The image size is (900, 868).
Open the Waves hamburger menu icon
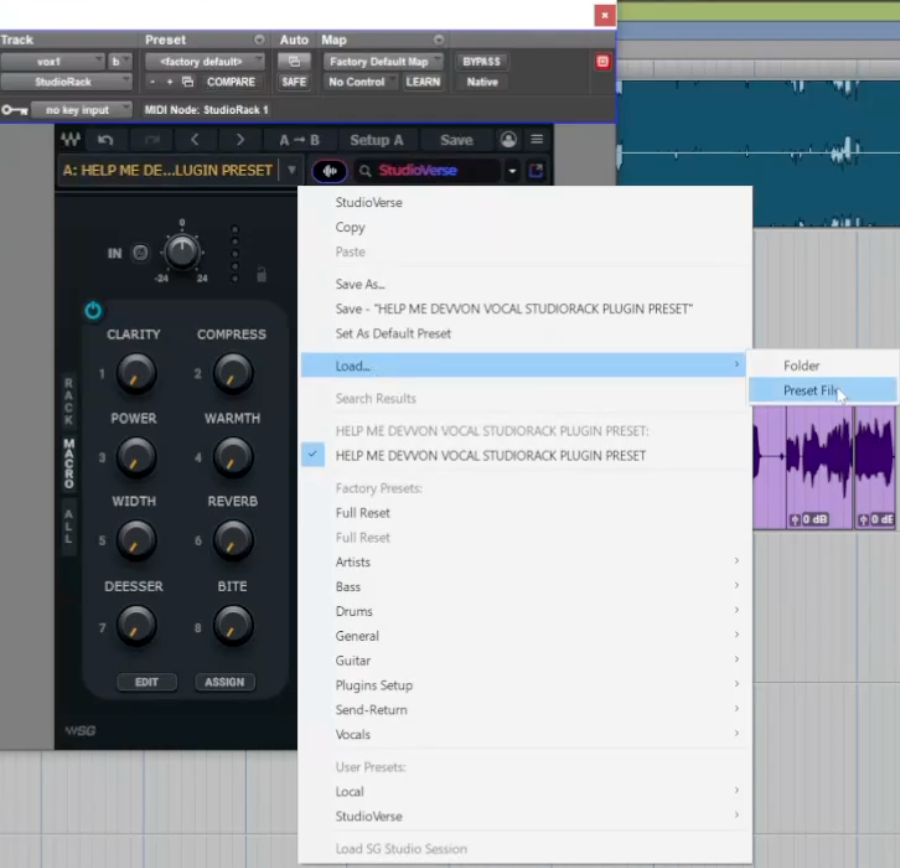tap(537, 140)
